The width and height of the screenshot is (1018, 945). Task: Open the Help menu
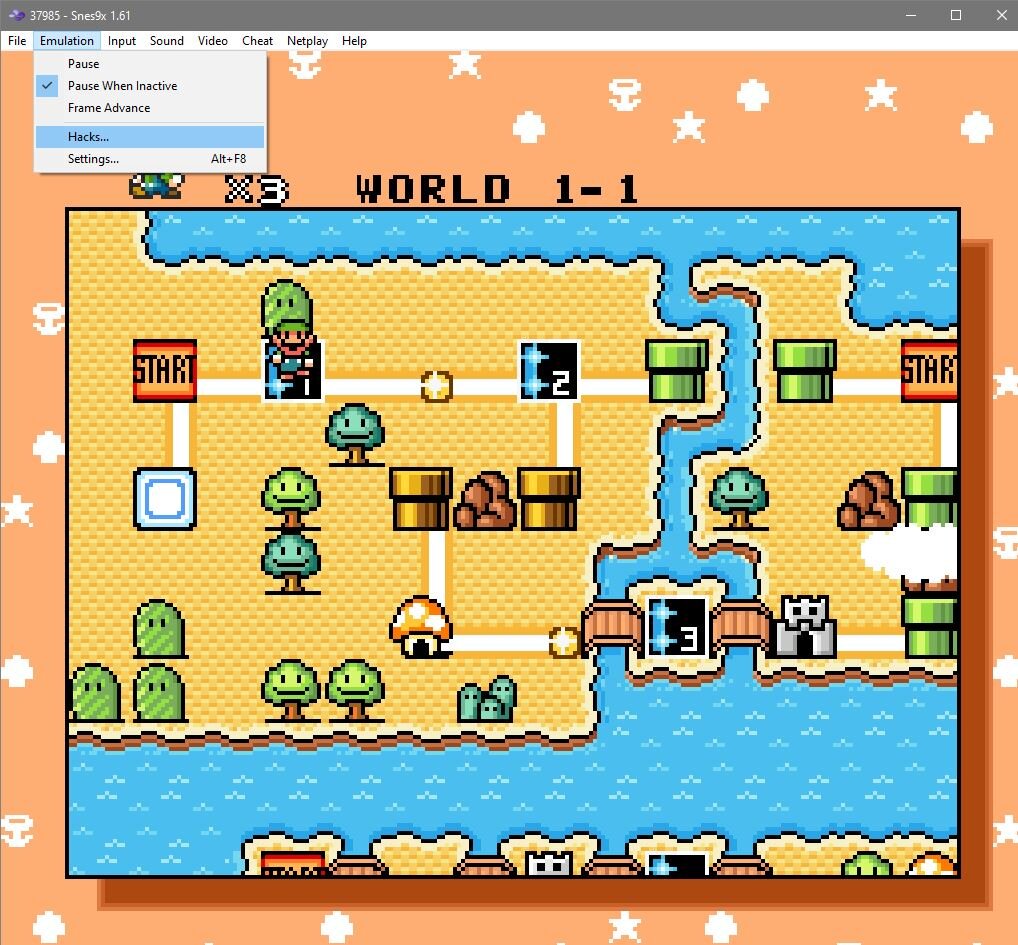click(x=354, y=41)
